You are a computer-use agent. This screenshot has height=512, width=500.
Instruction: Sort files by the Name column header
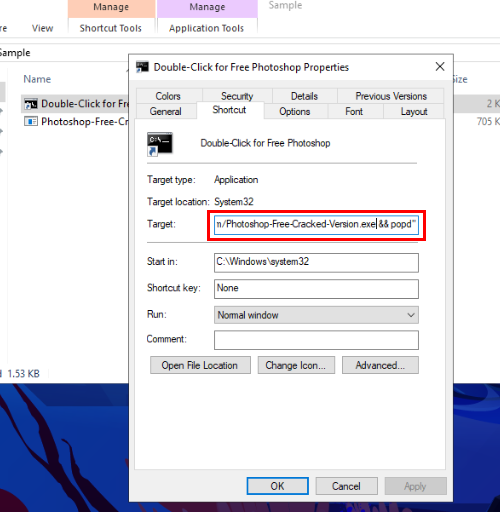click(x=37, y=79)
